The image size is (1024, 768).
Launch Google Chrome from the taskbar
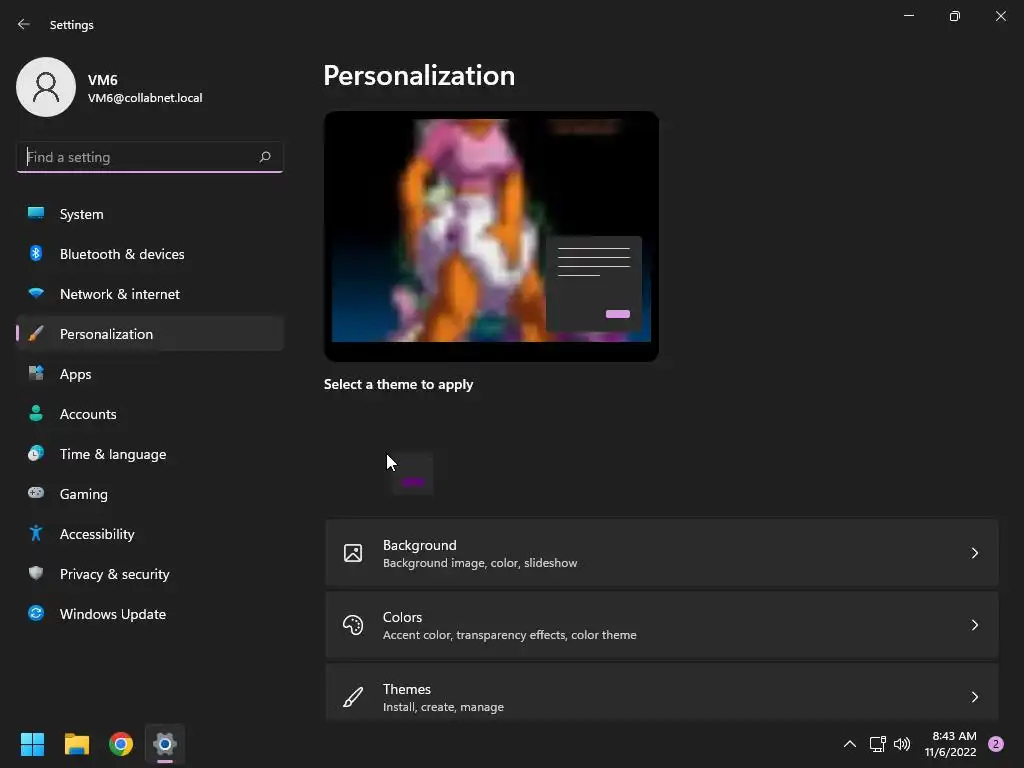pyautogui.click(x=121, y=744)
